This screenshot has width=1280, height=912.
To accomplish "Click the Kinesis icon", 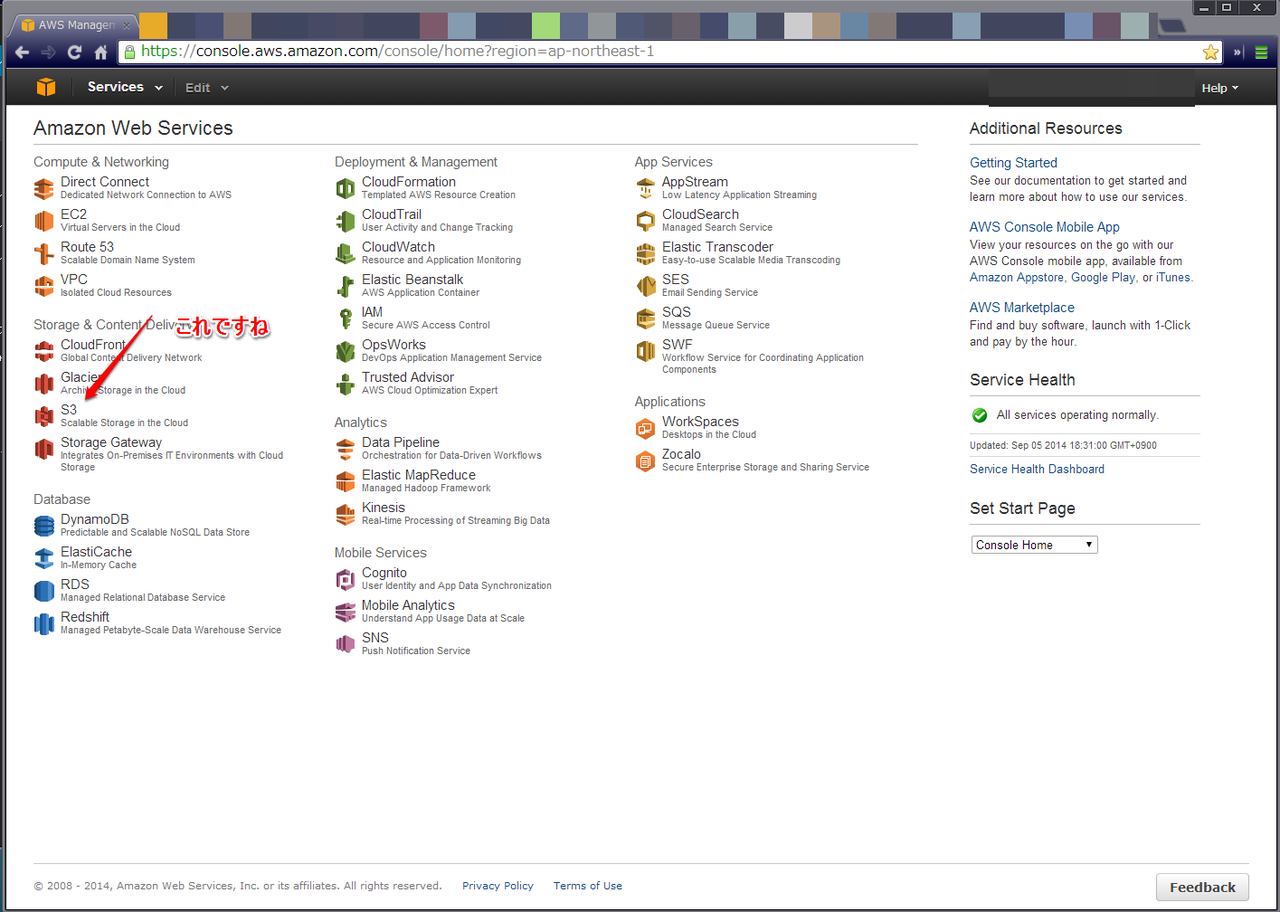I will [x=345, y=514].
